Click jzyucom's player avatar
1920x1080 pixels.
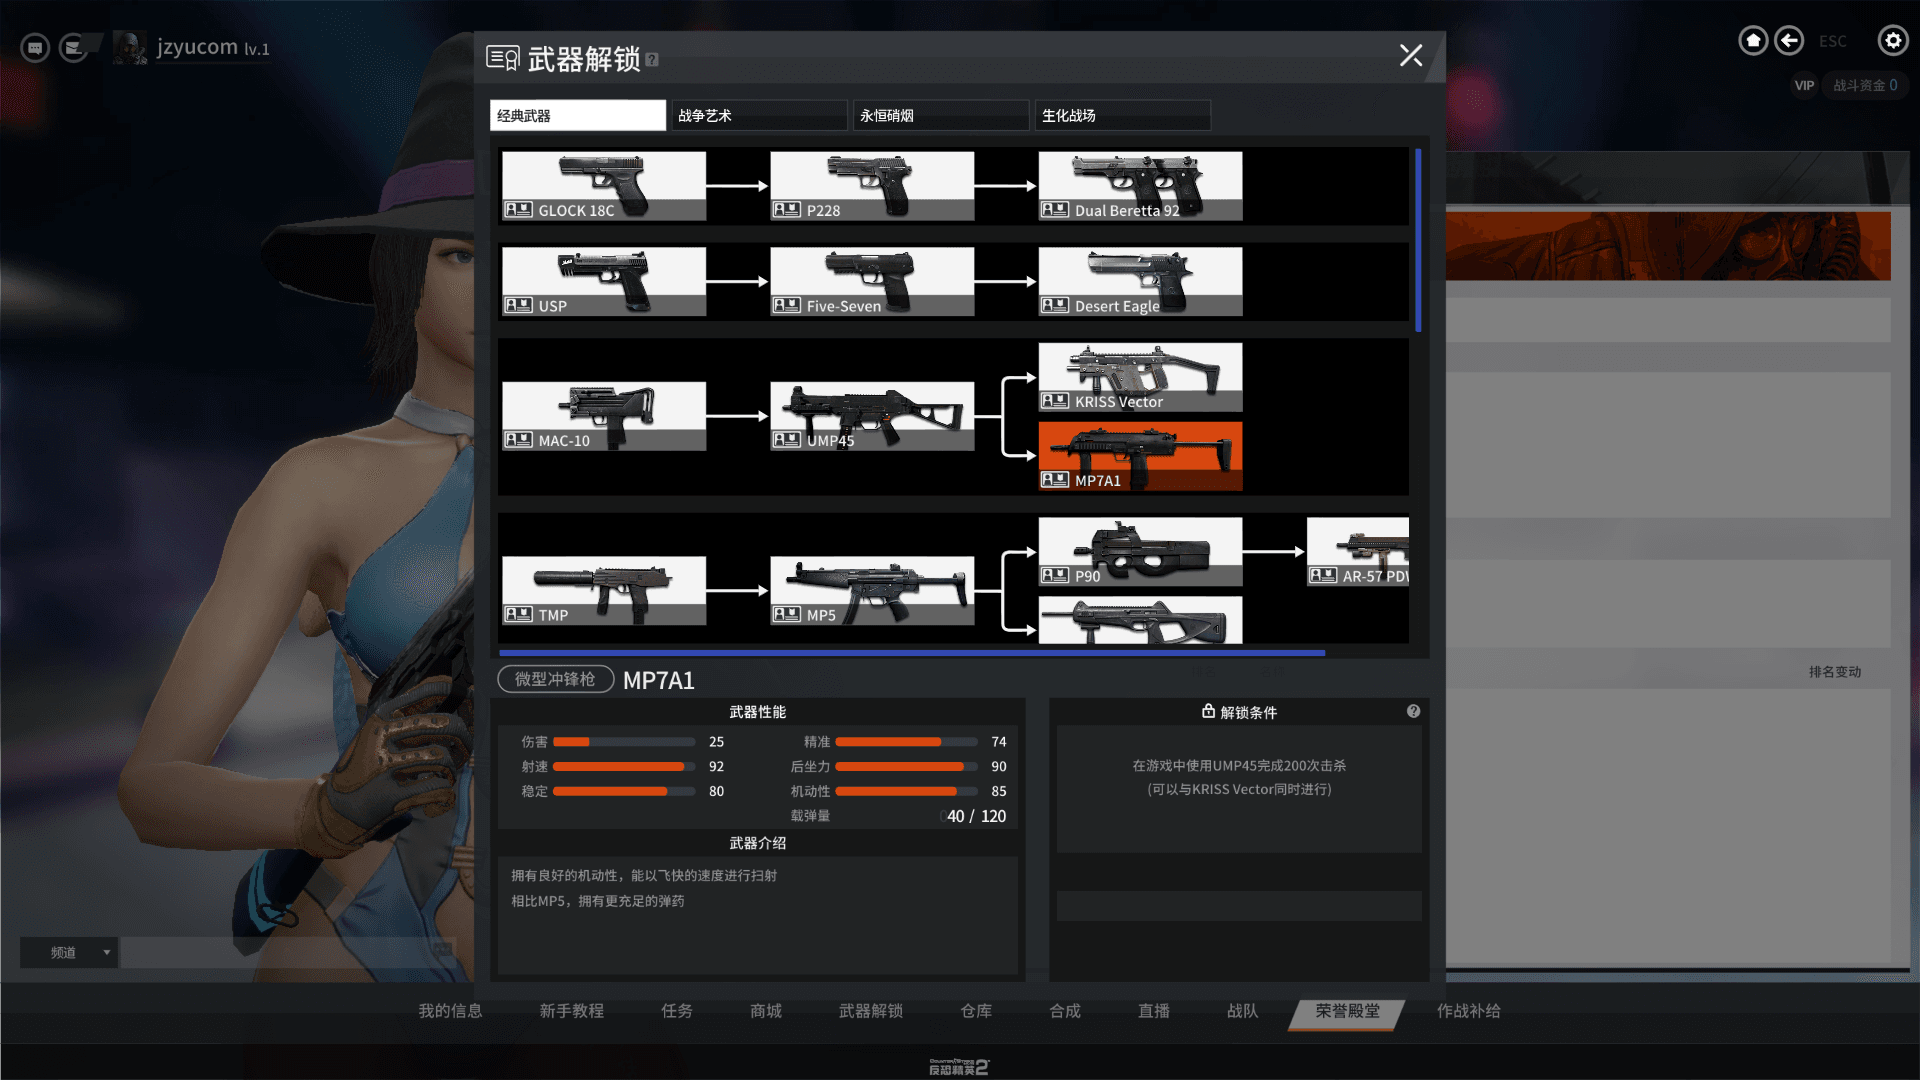point(130,46)
